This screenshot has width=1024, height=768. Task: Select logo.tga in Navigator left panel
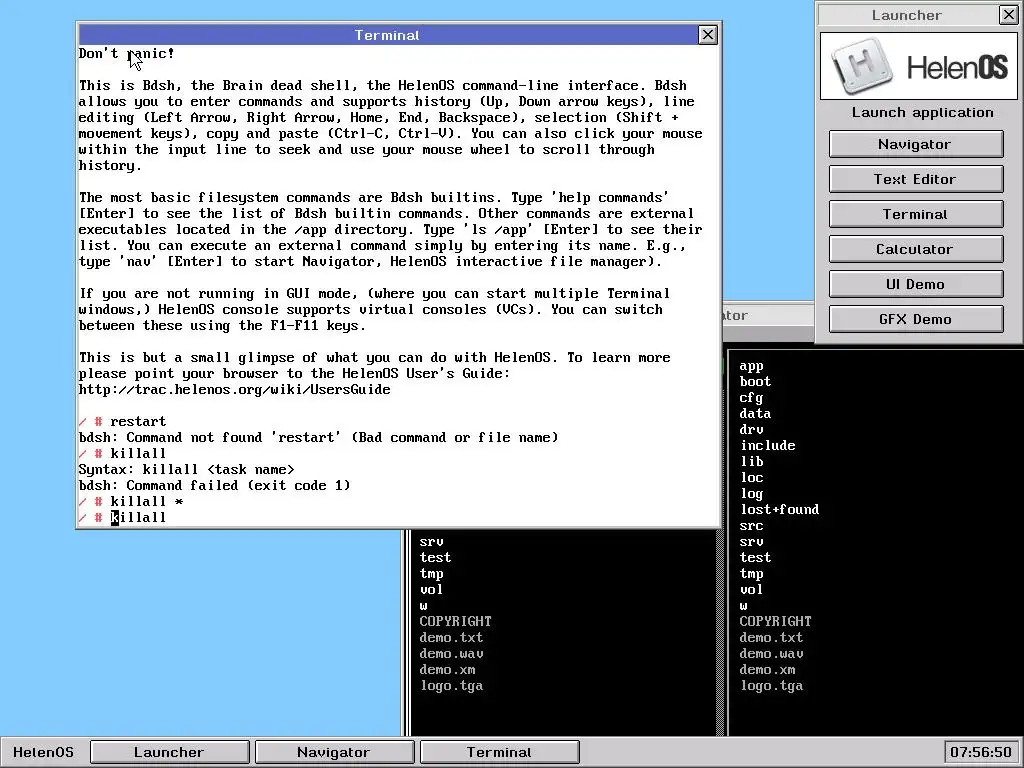(451, 686)
